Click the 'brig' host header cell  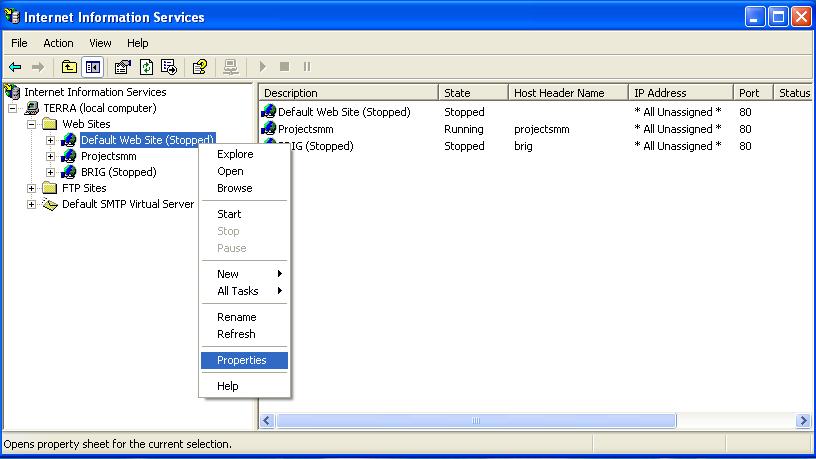(x=523, y=146)
